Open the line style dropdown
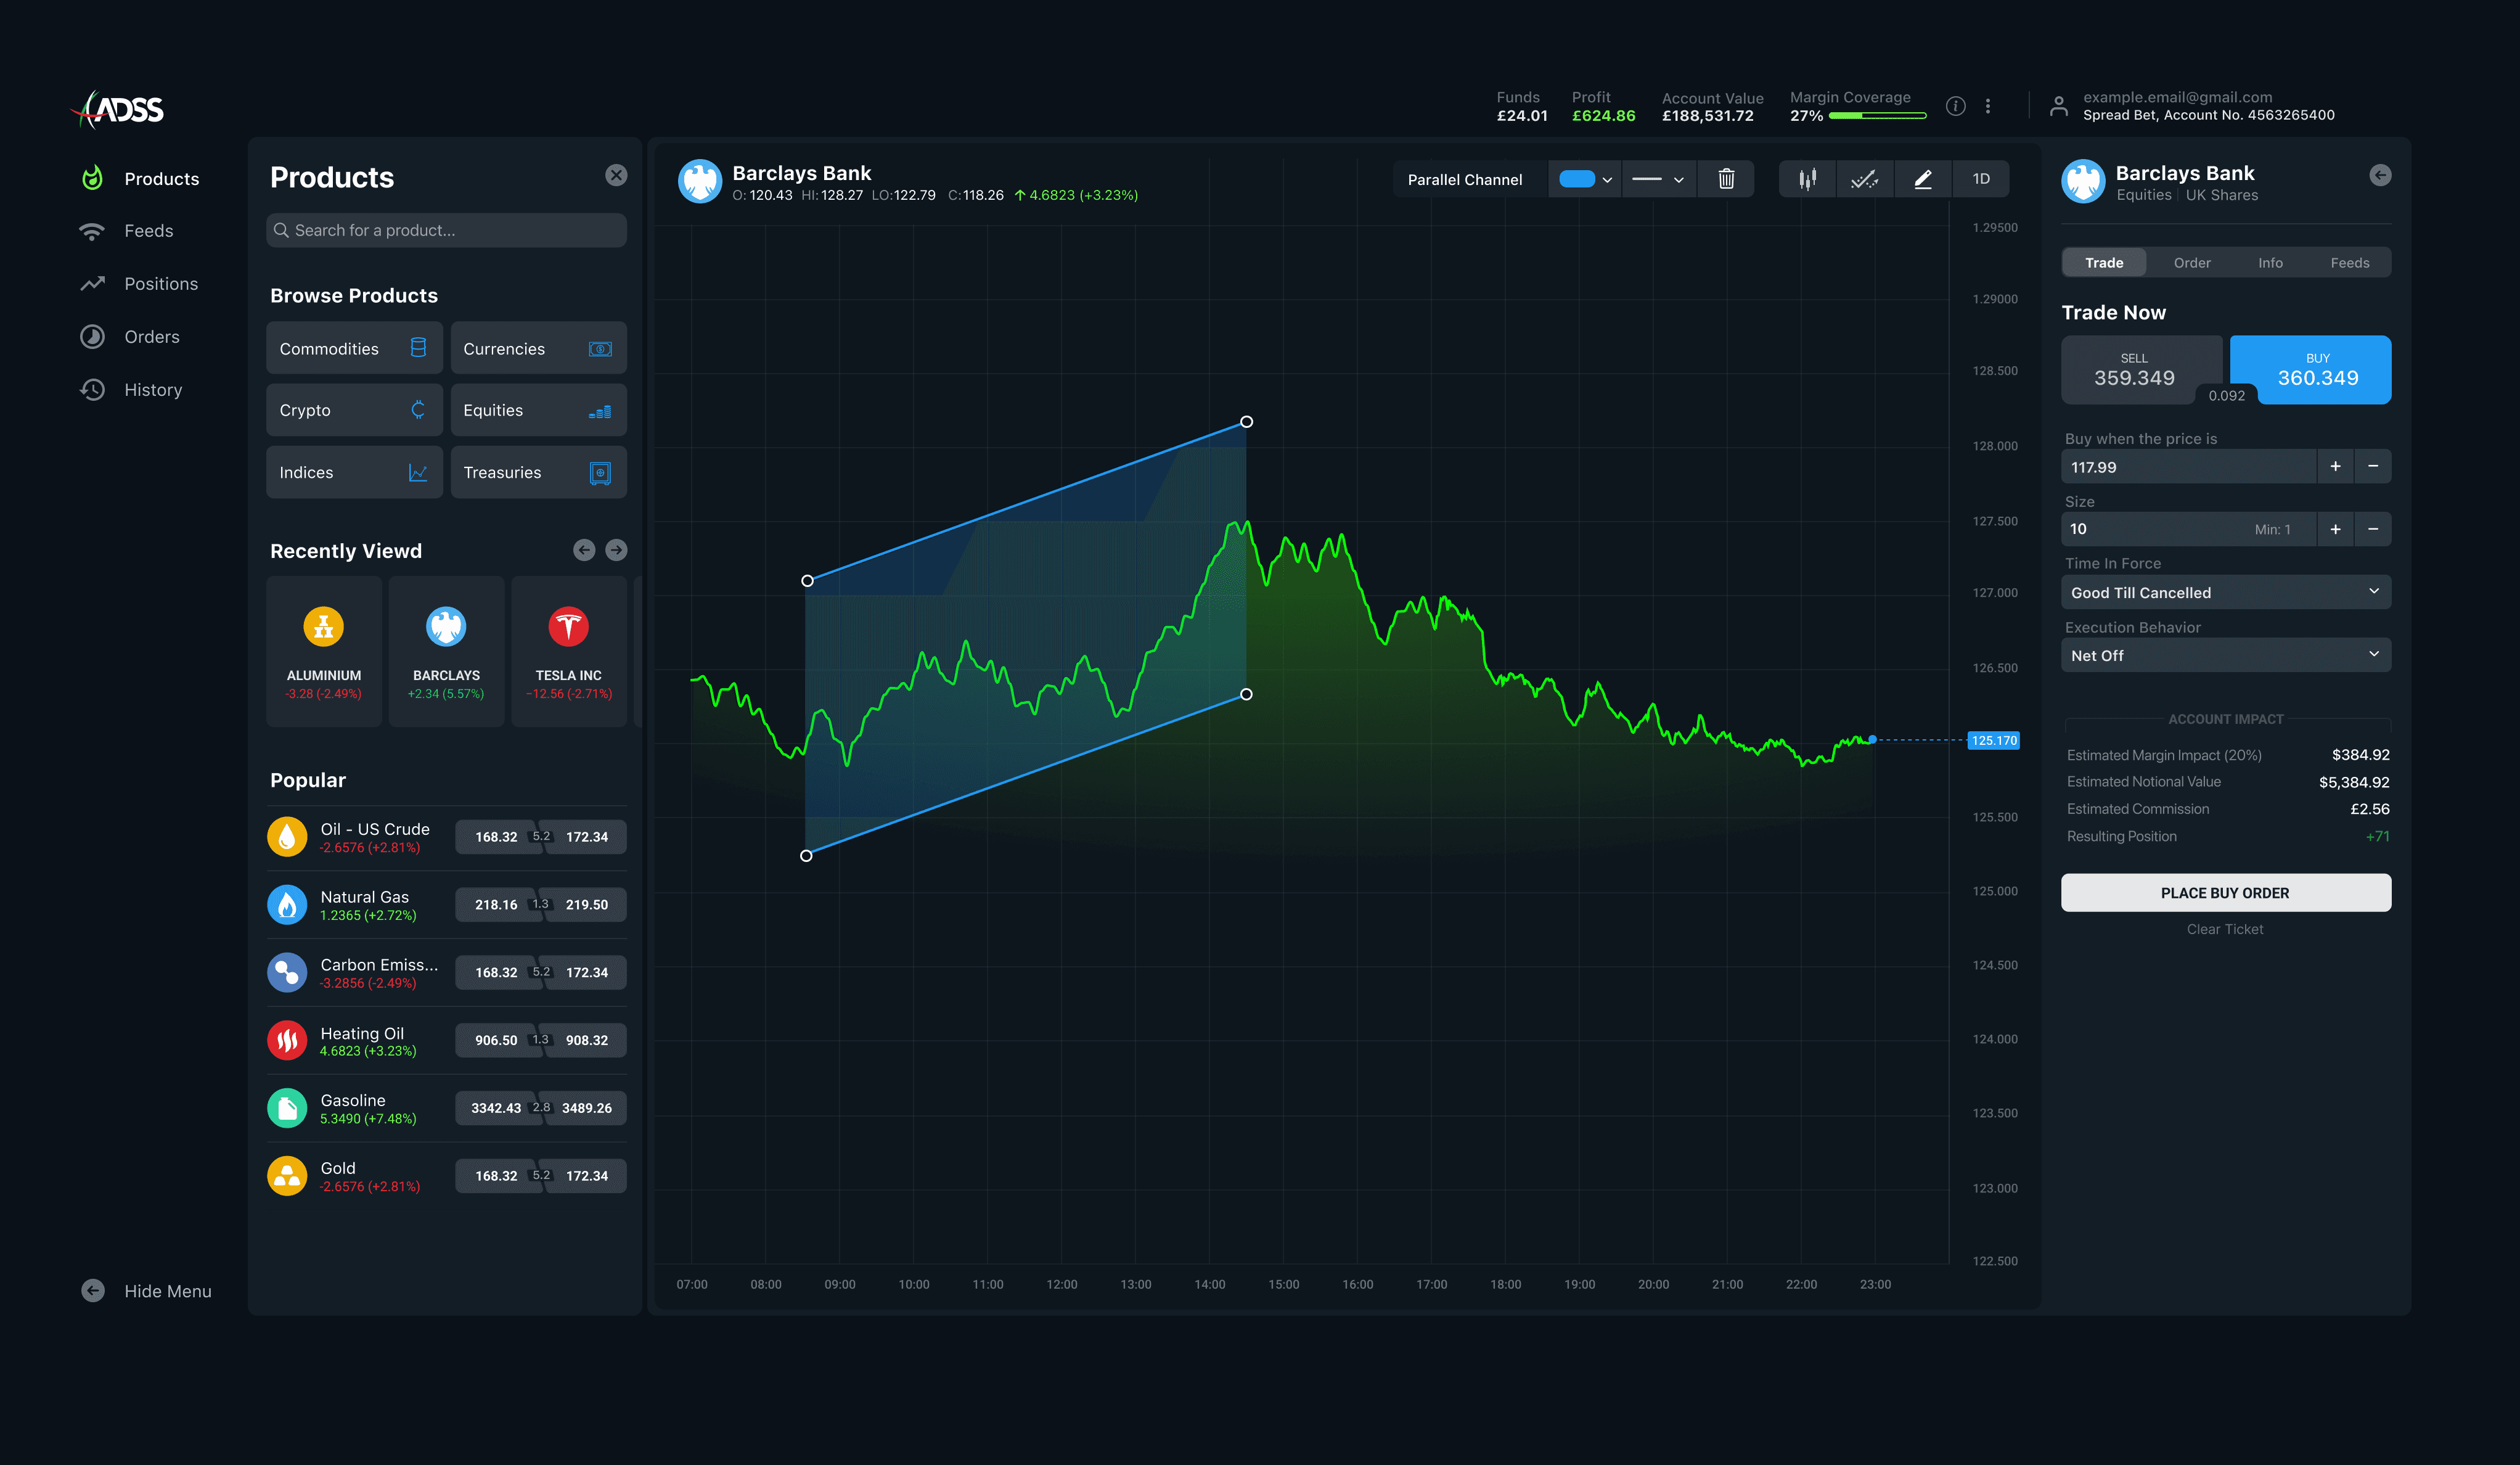Viewport: 2520px width, 1465px height. click(1658, 179)
